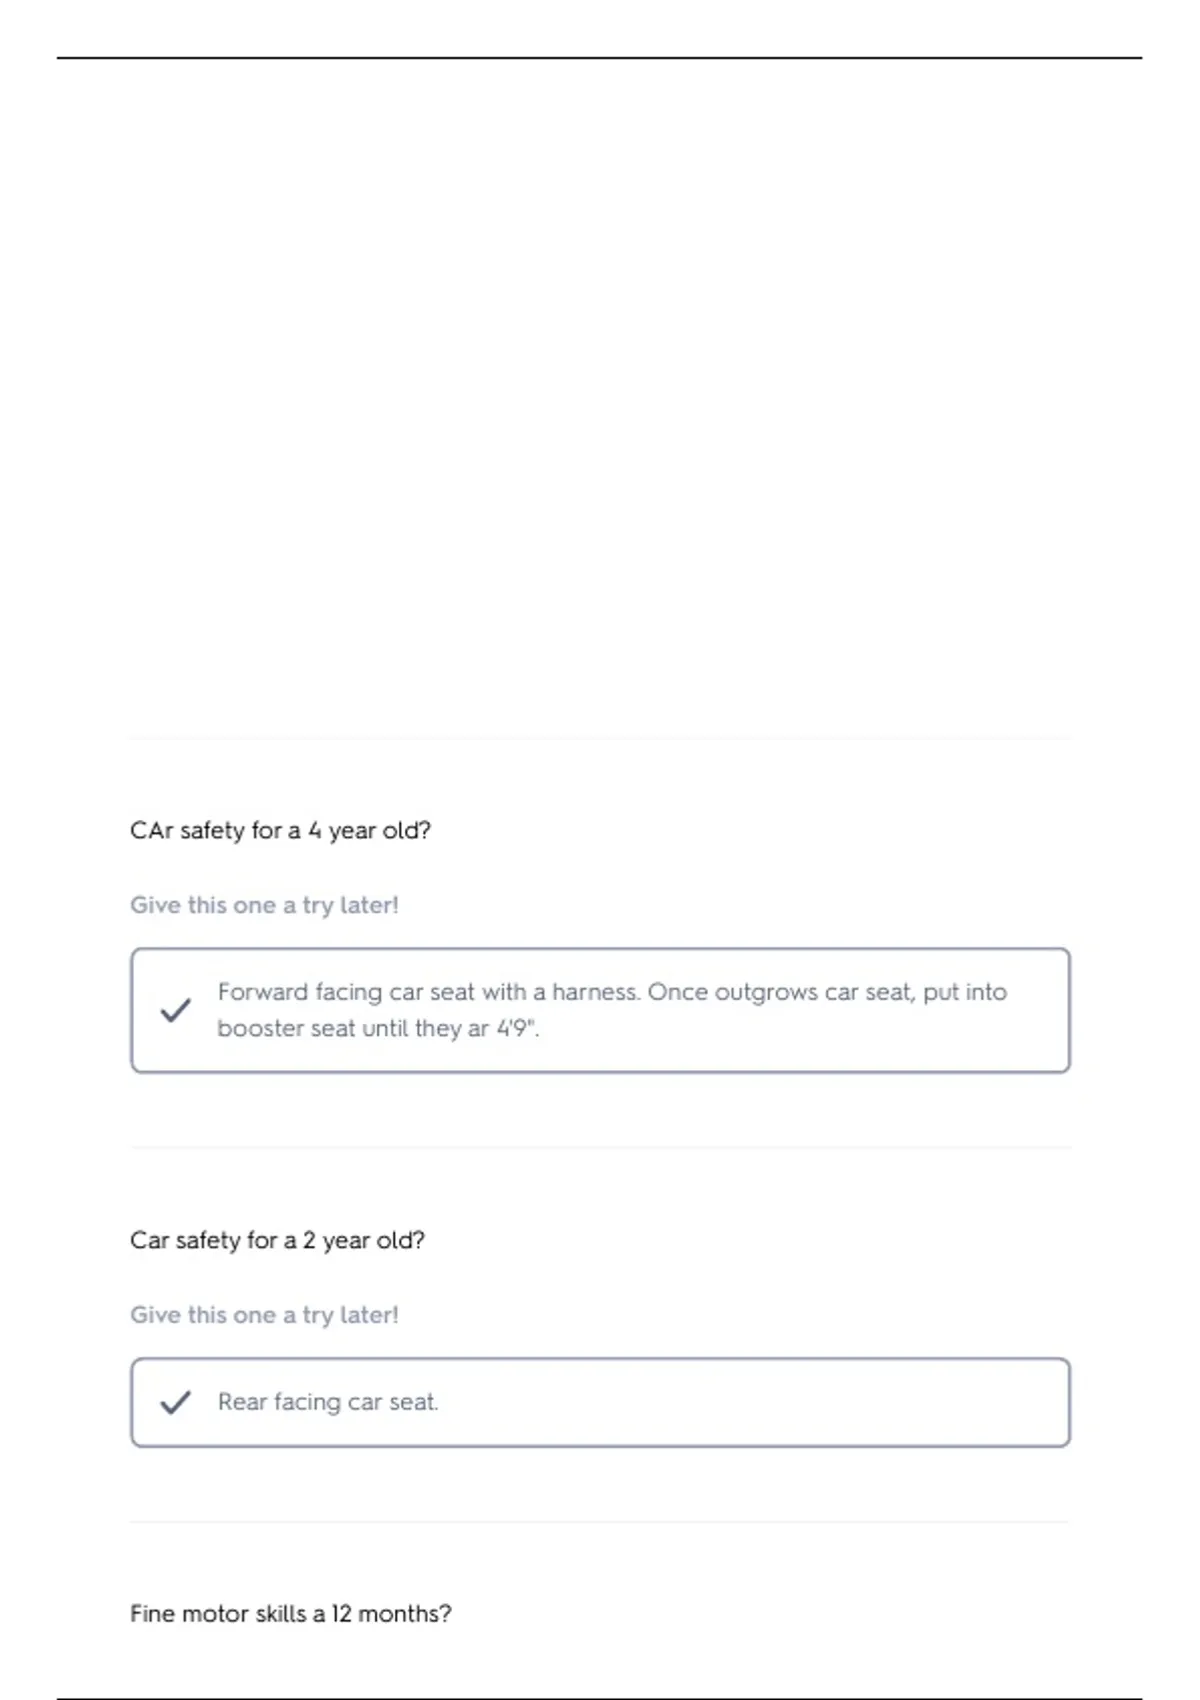
Task: Click 'Give this one a try later!' under 2-year-old question
Action: (264, 1315)
